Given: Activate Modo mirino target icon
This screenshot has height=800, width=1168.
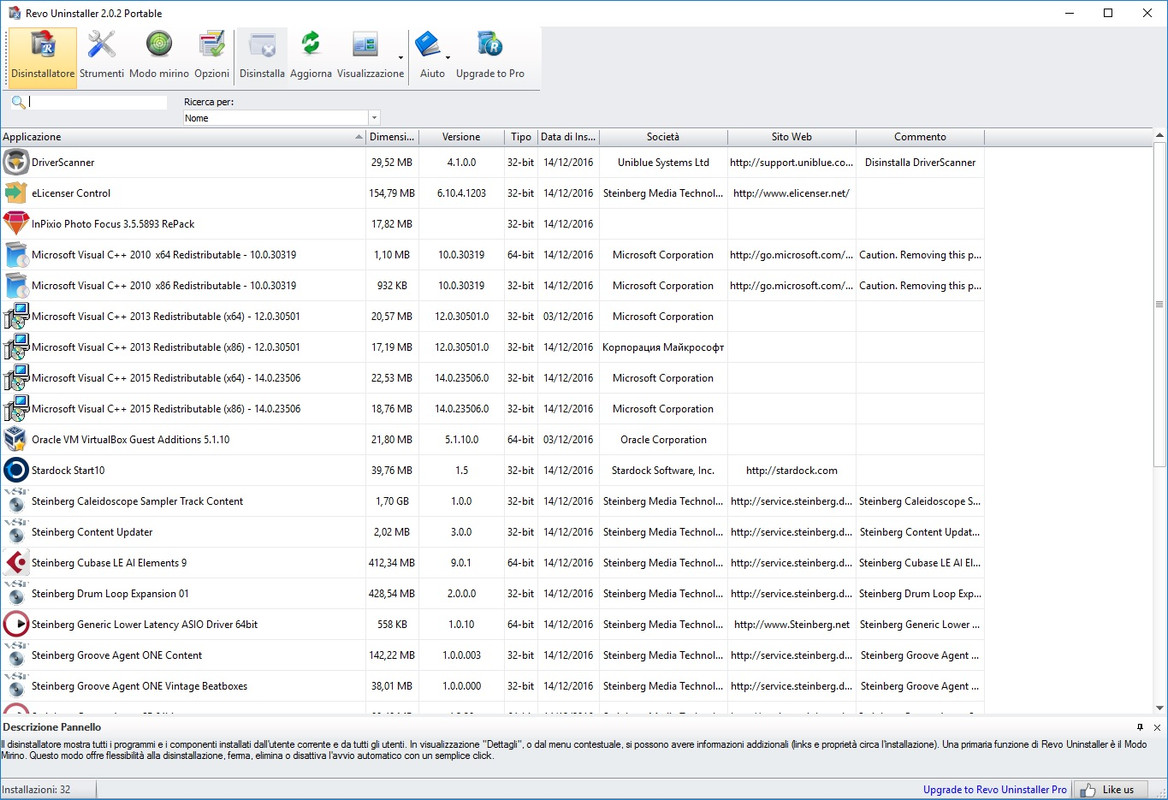Looking at the screenshot, I should coord(159,45).
